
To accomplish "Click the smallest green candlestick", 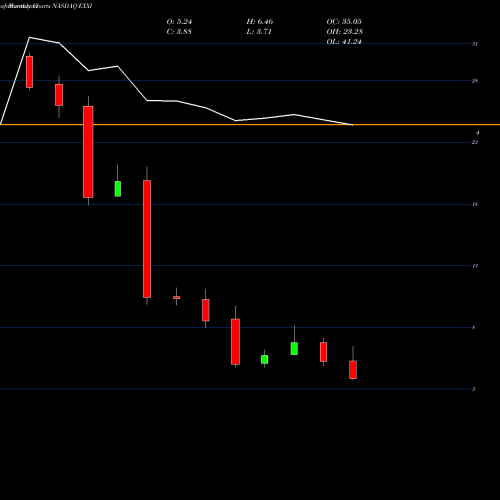I will 264,359.
